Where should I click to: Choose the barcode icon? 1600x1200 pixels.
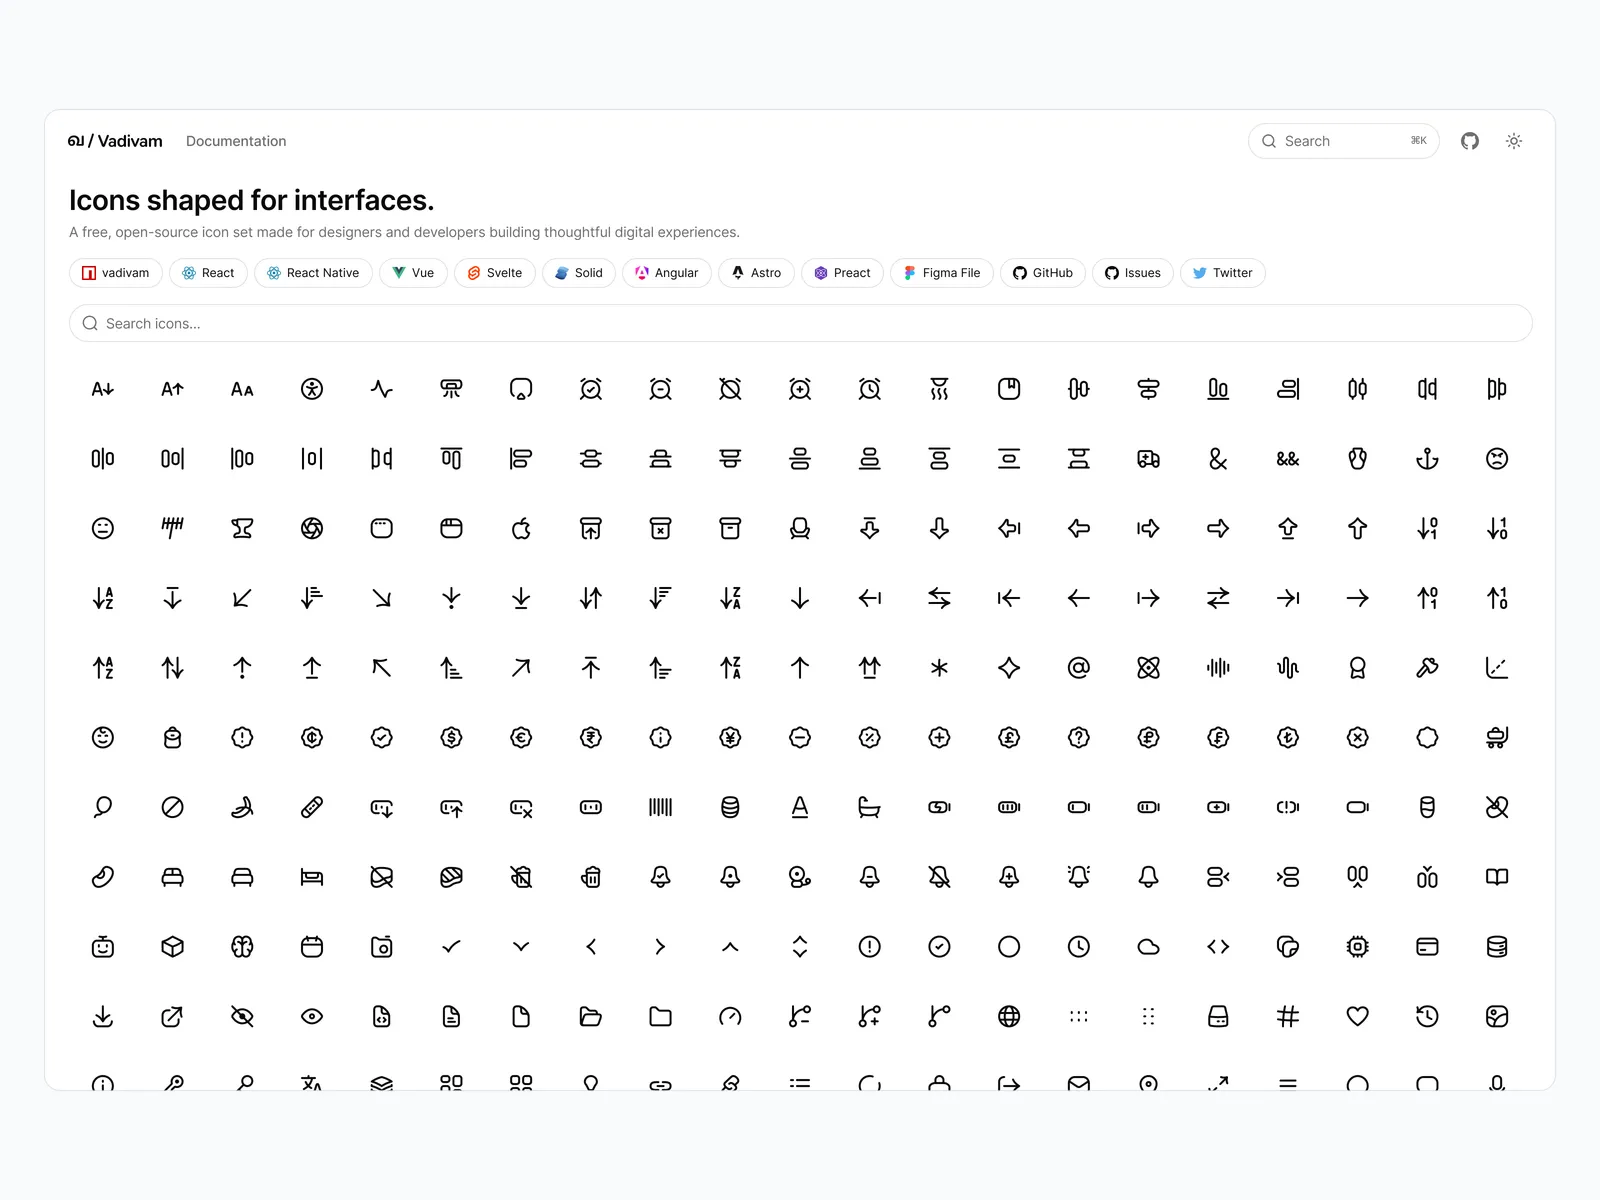(661, 807)
